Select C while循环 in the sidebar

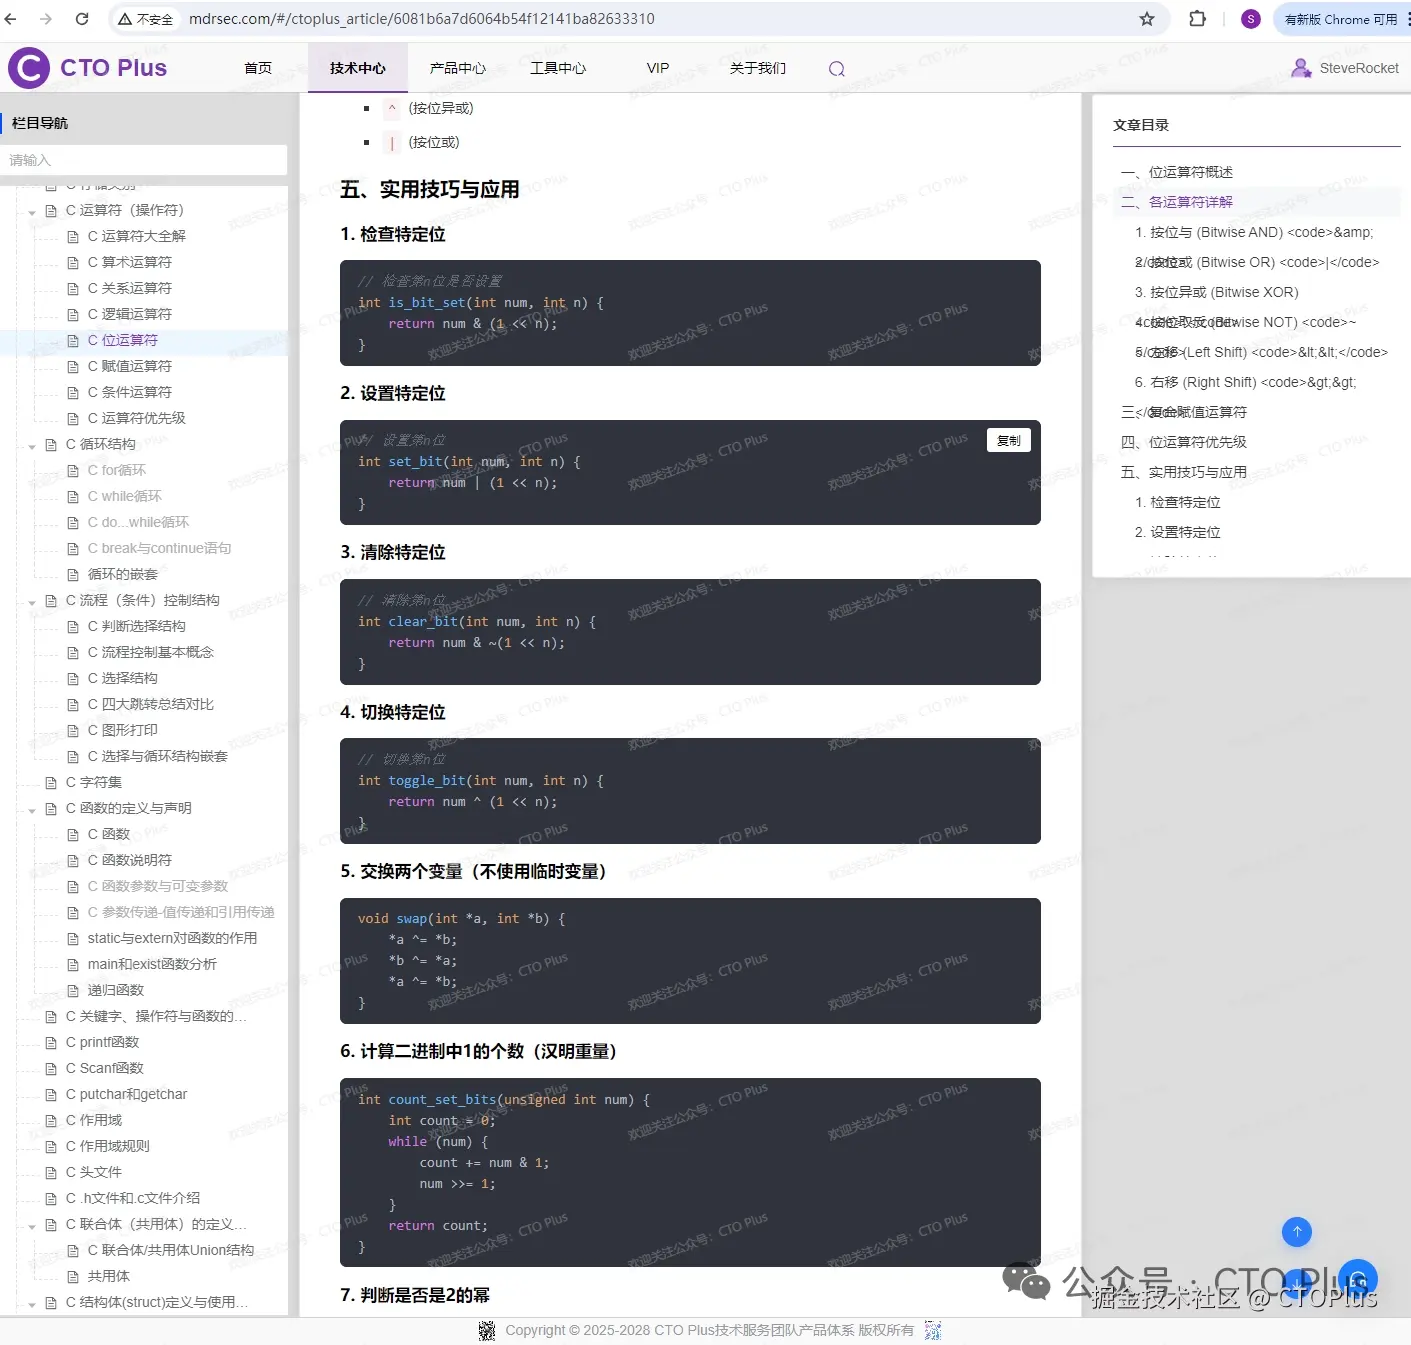pyautogui.click(x=123, y=496)
